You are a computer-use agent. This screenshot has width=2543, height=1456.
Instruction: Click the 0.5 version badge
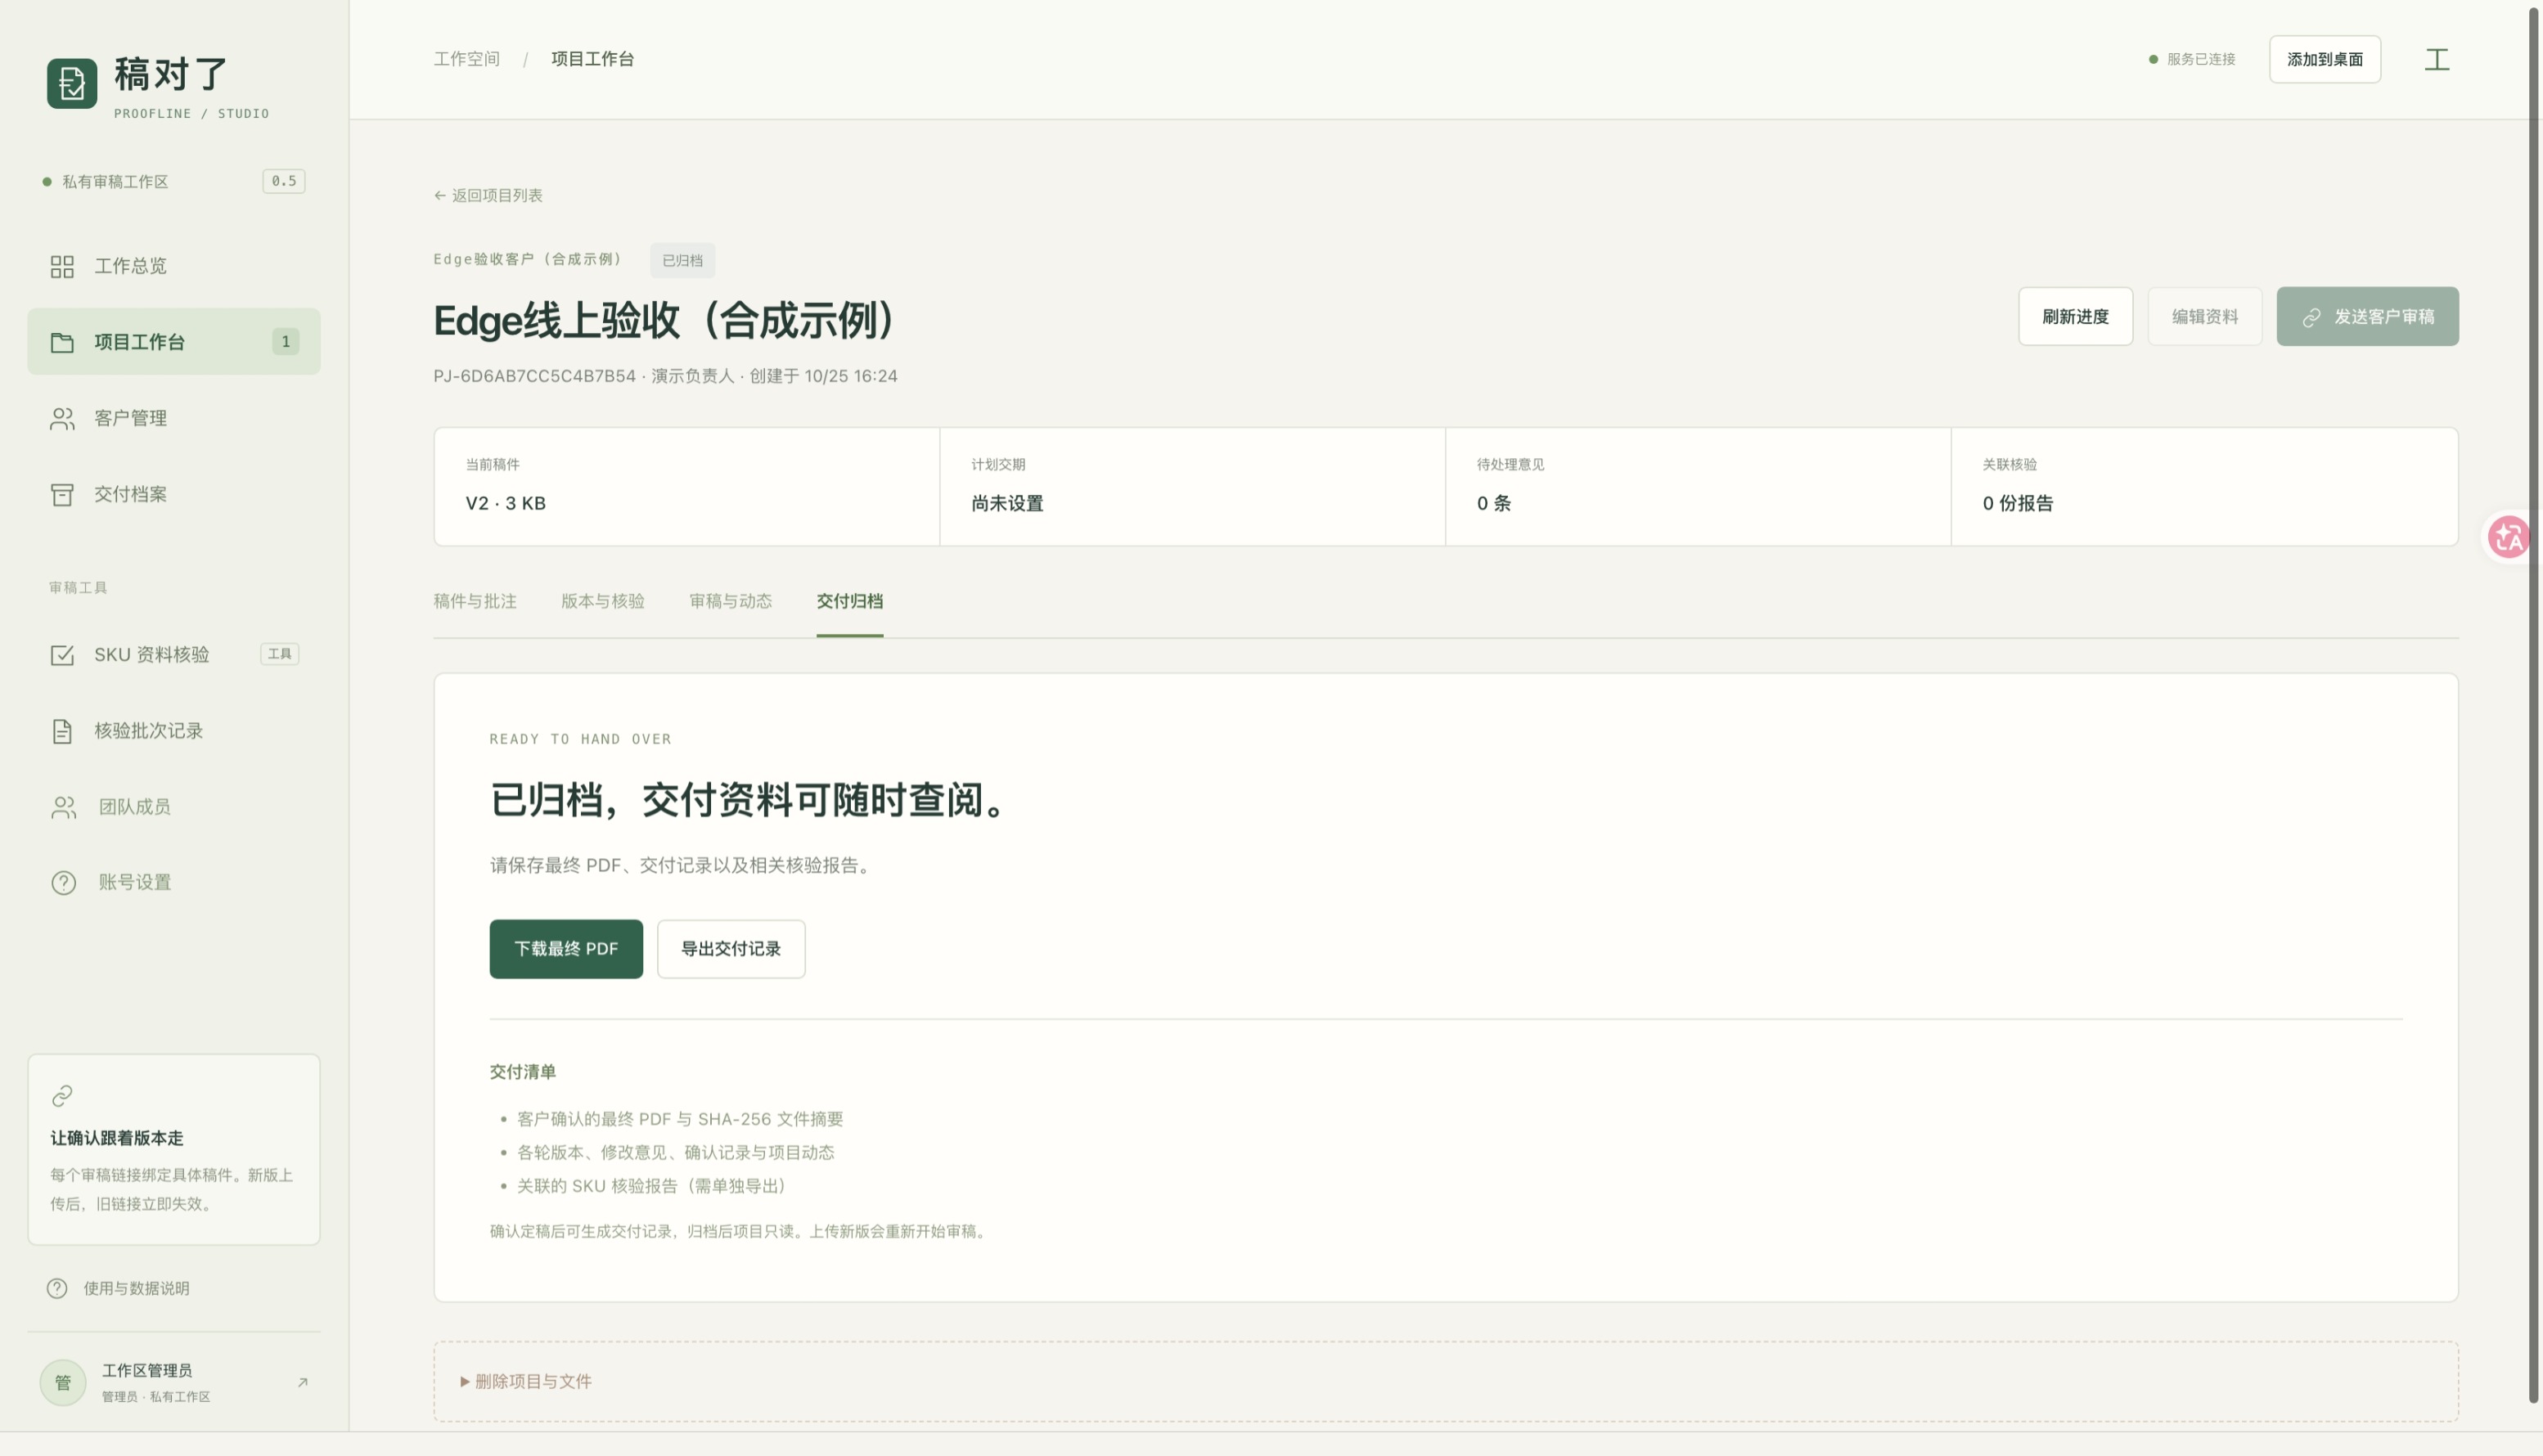[x=284, y=181]
